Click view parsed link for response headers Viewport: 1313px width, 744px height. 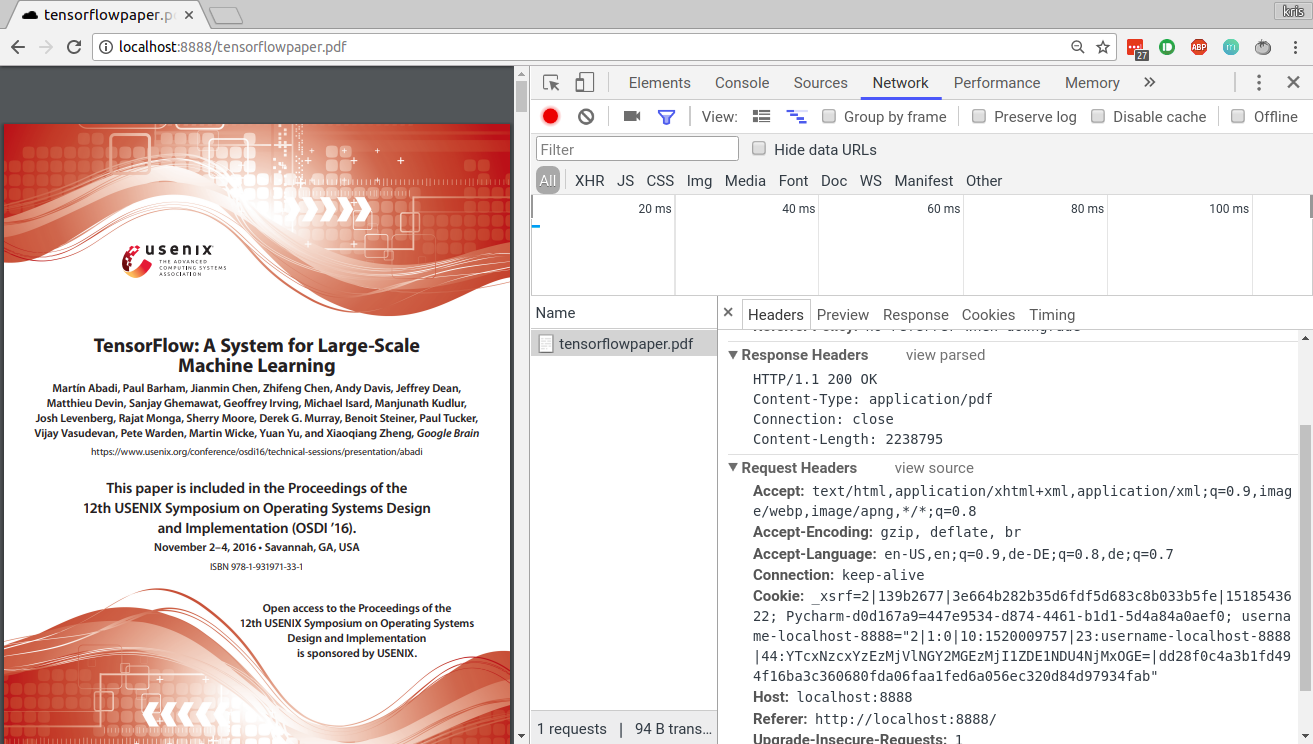[945, 355]
